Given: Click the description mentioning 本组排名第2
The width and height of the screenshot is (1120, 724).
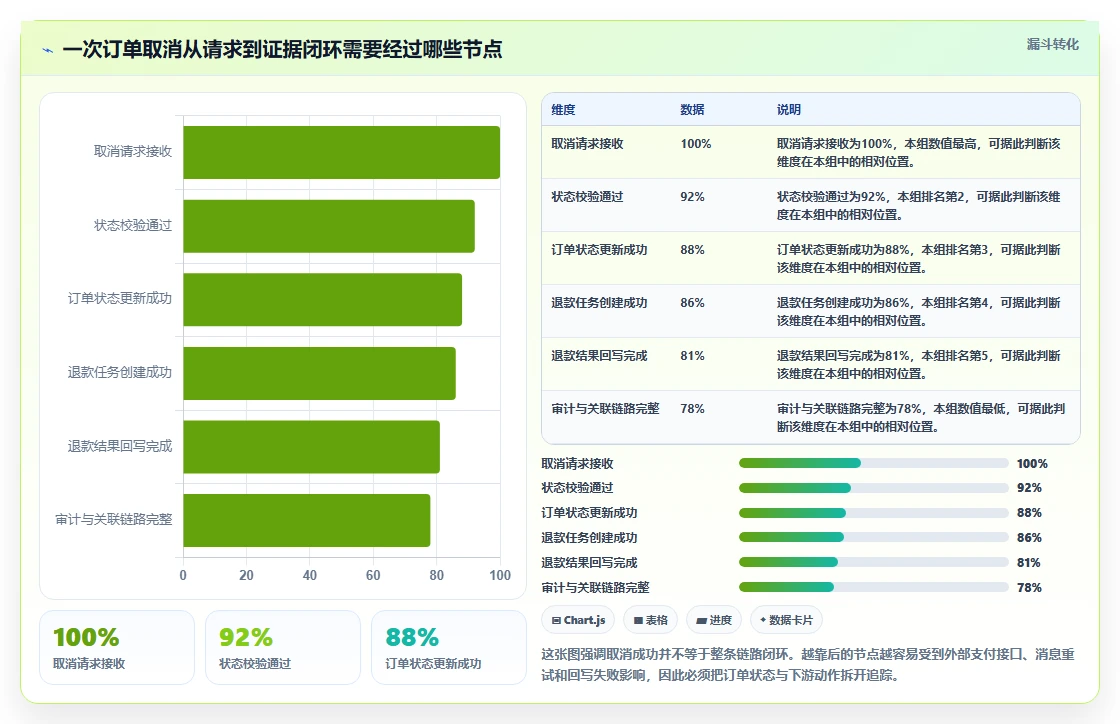Looking at the screenshot, I should 919,205.
